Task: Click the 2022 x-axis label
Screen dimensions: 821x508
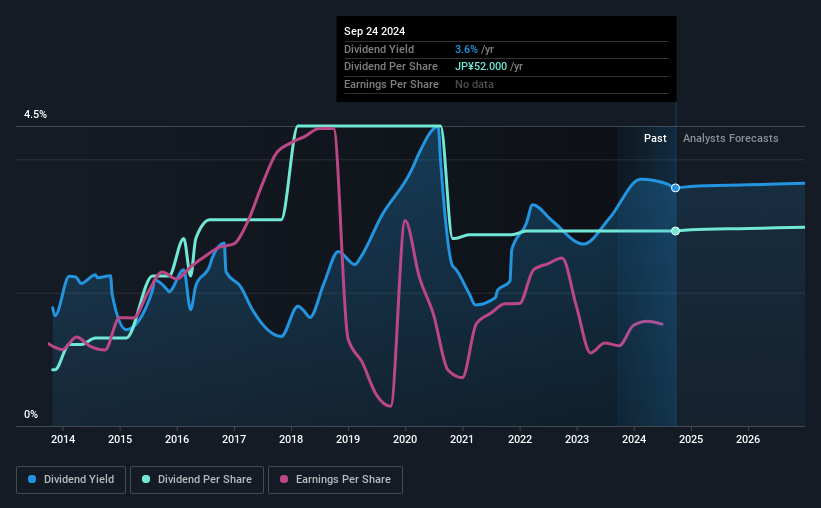Action: tap(520, 439)
